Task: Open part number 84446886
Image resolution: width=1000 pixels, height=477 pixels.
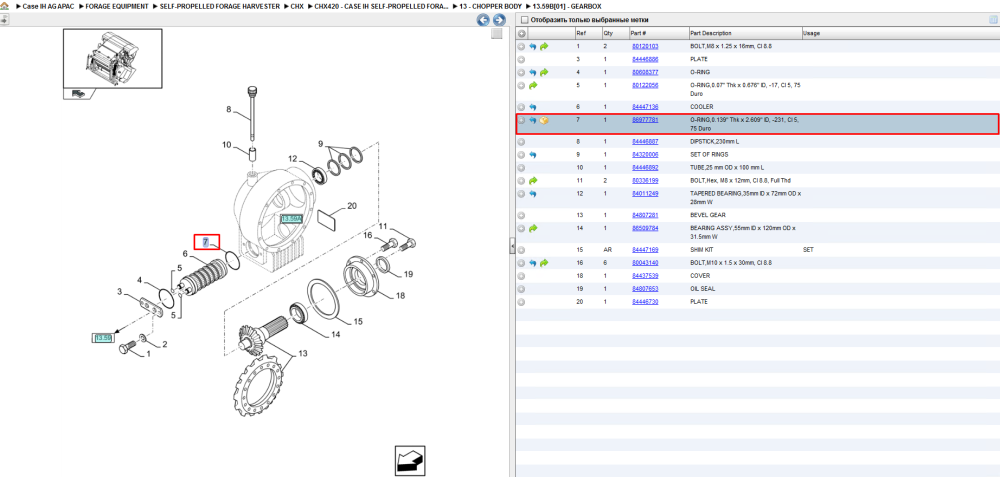Action: 645,59
